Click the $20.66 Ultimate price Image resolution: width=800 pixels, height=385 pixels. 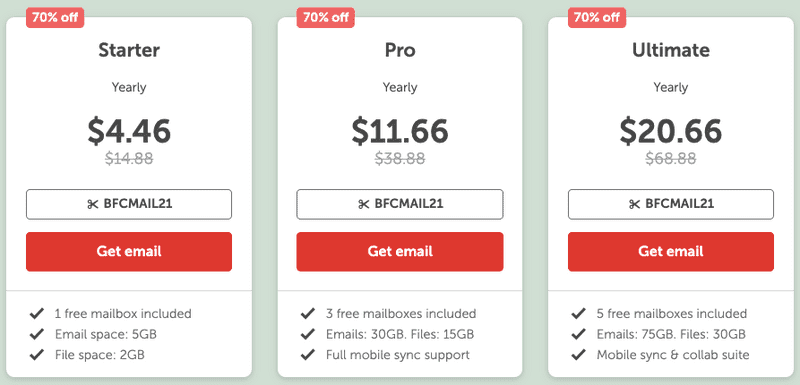671,131
